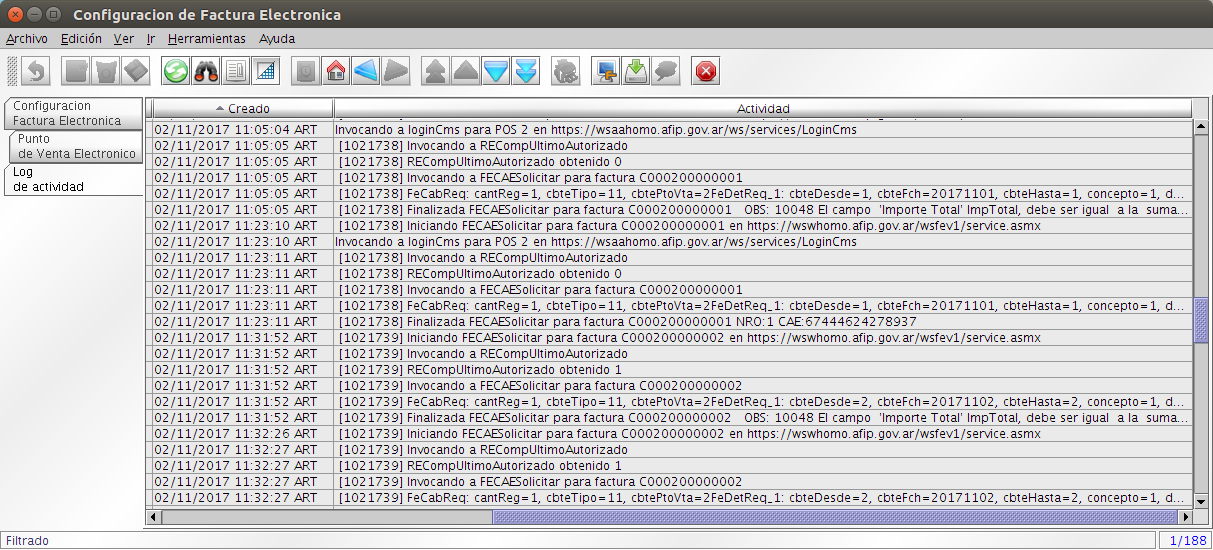Click the 1/188 record counter
The width and height of the screenshot is (1213, 550).
(x=1186, y=540)
